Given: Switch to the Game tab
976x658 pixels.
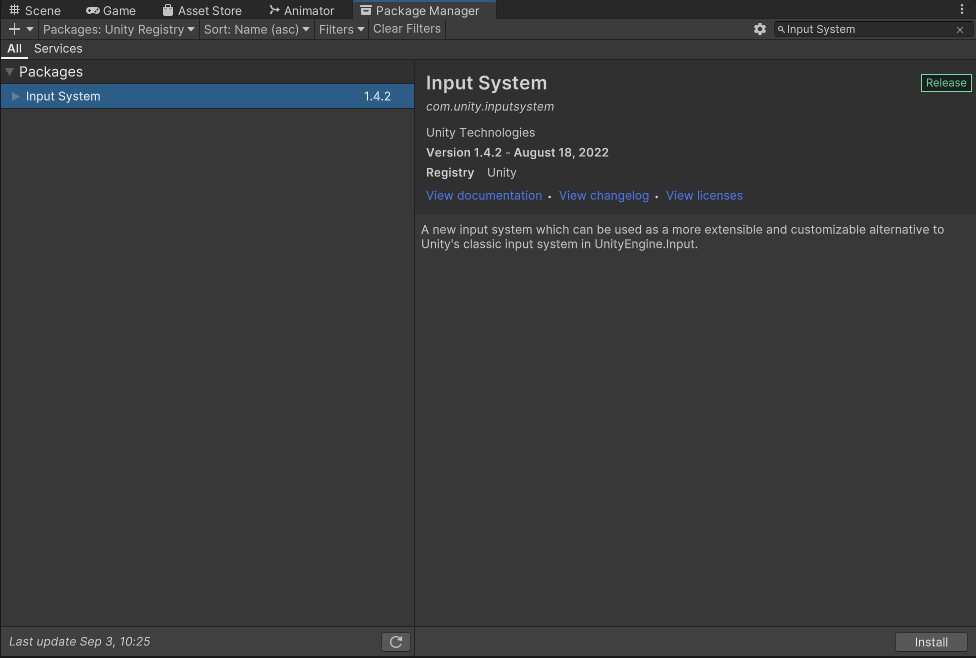Looking at the screenshot, I should pyautogui.click(x=111, y=10).
